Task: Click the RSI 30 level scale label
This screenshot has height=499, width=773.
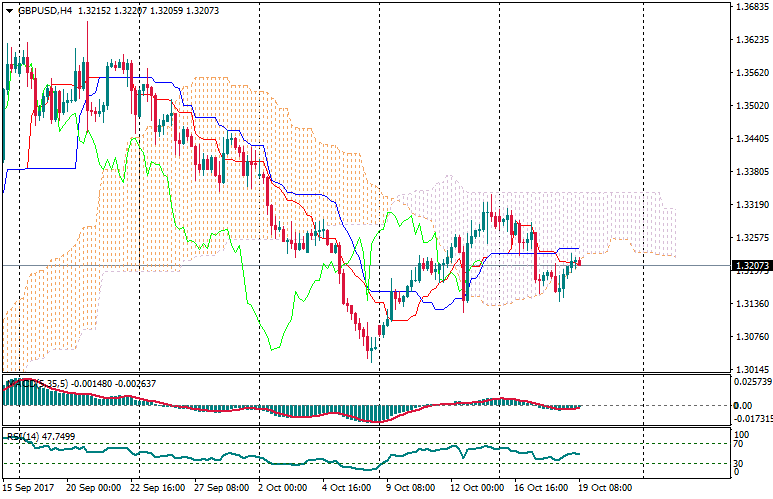Action: [739, 463]
